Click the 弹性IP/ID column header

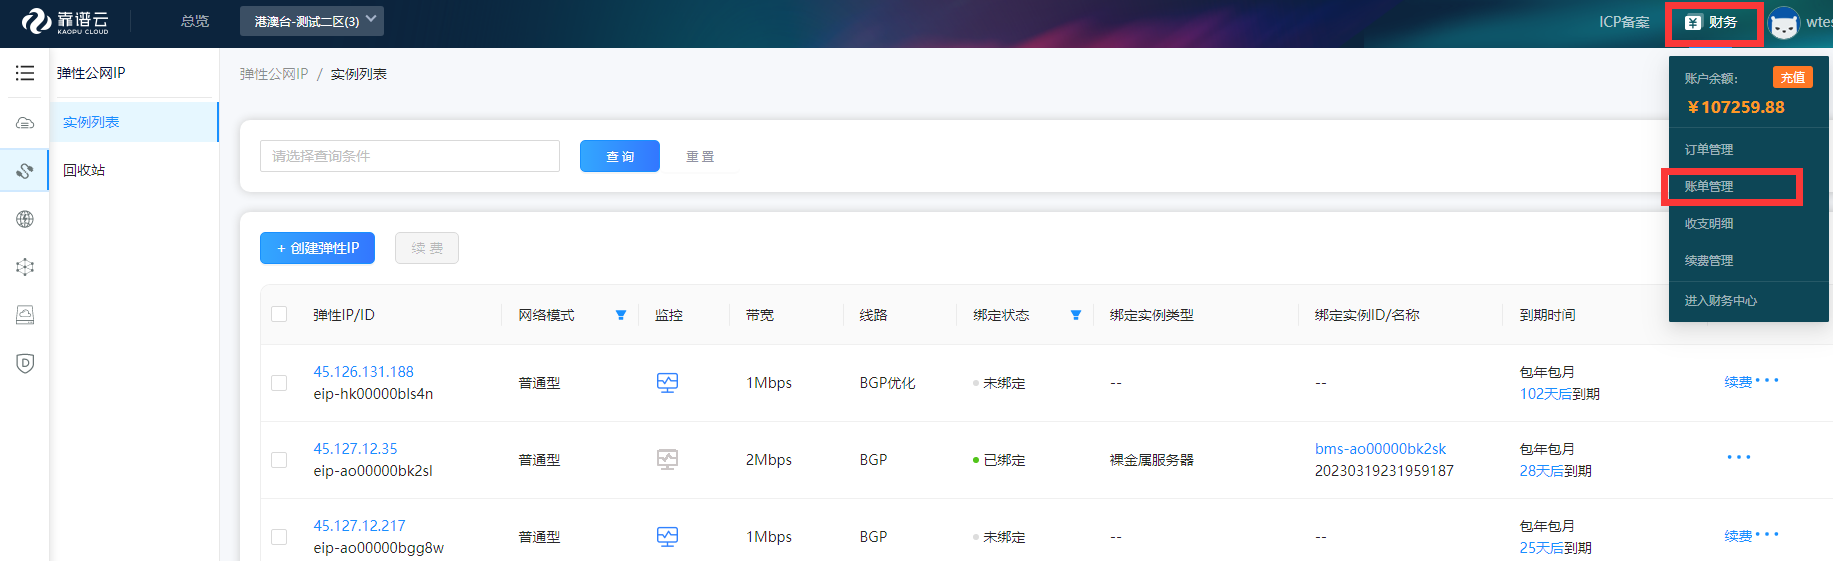(344, 315)
